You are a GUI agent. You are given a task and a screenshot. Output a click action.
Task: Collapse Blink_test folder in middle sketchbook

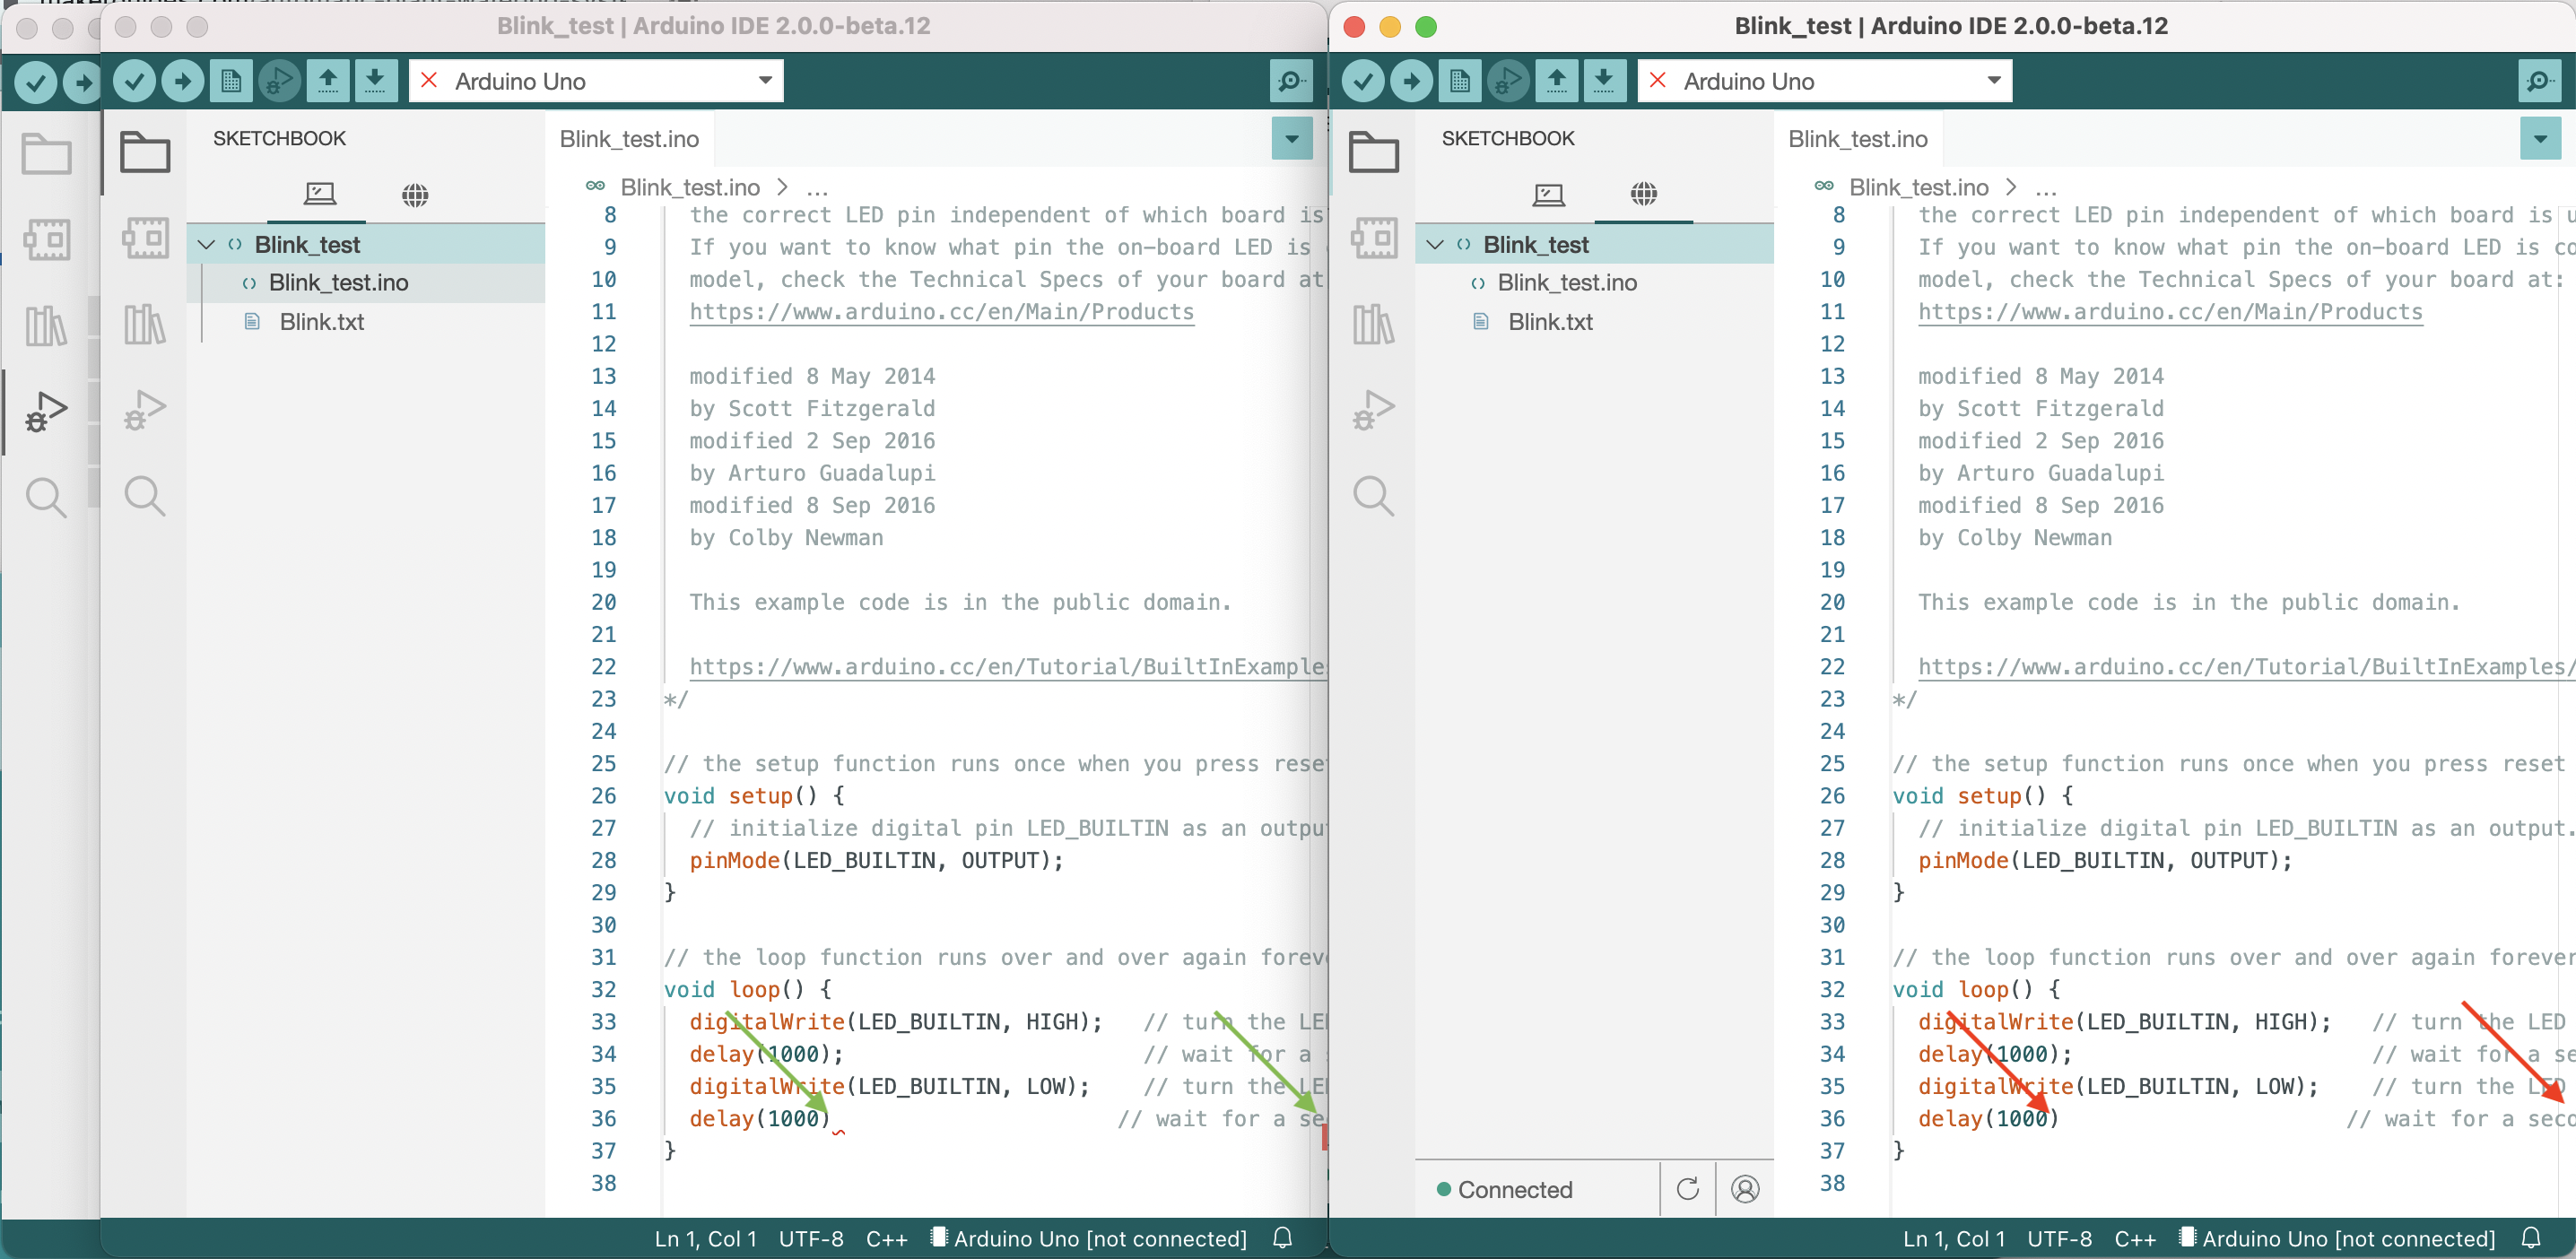pyautogui.click(x=206, y=245)
